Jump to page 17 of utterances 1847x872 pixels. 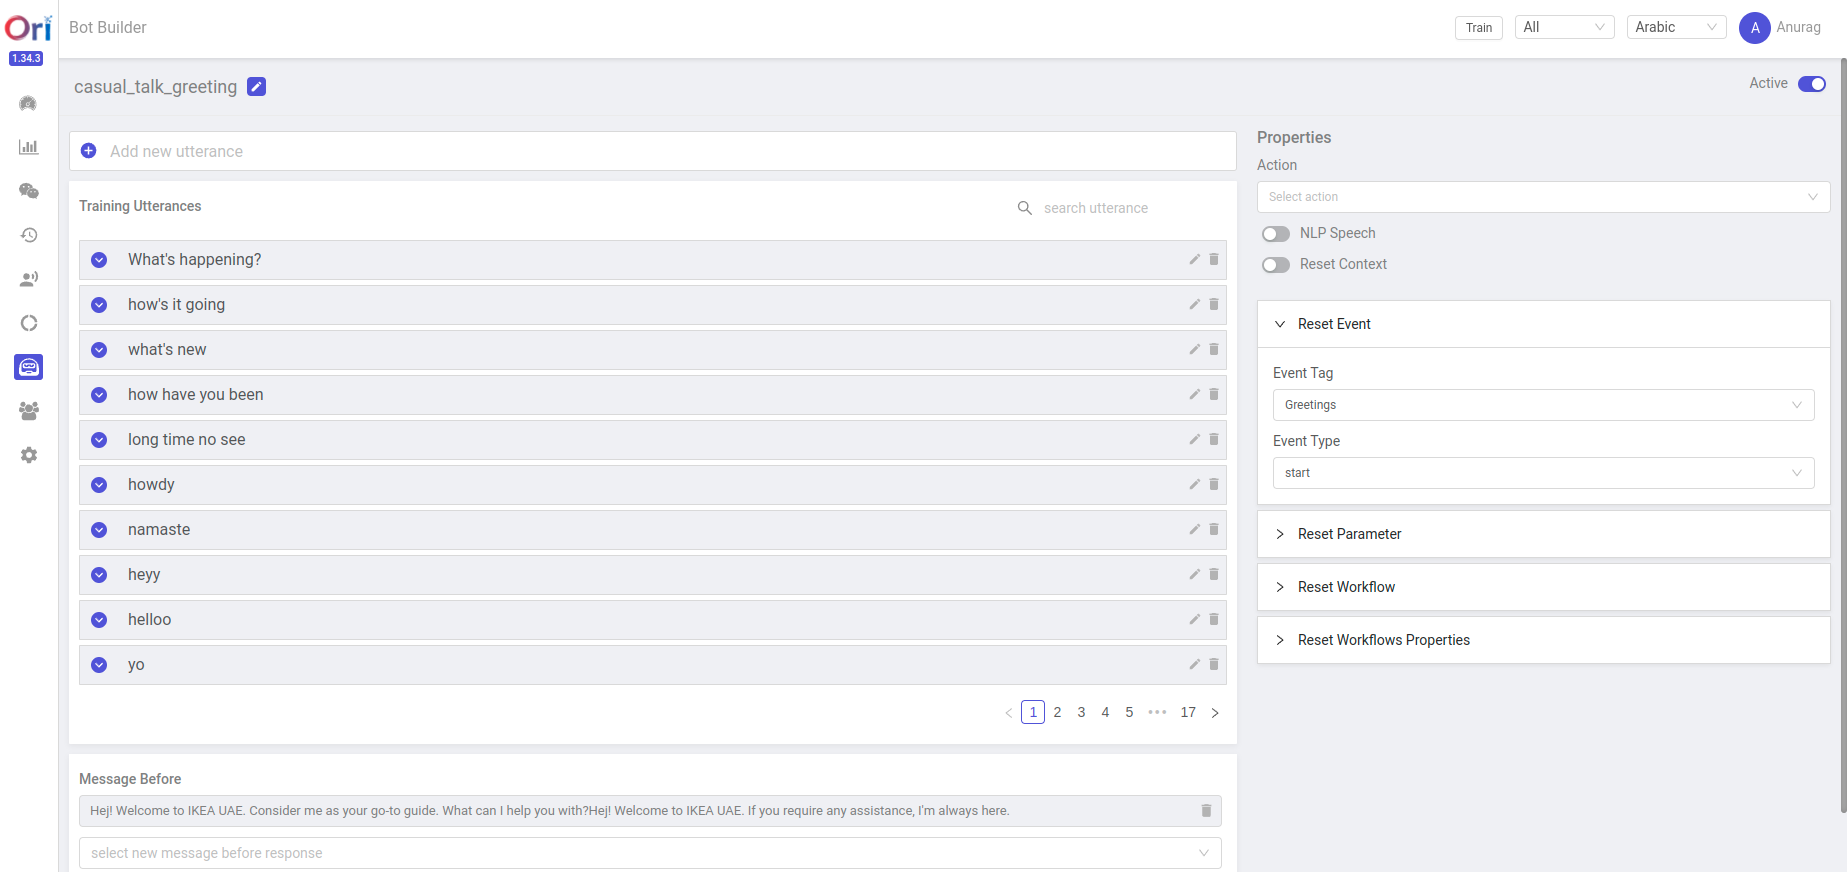pos(1188,712)
